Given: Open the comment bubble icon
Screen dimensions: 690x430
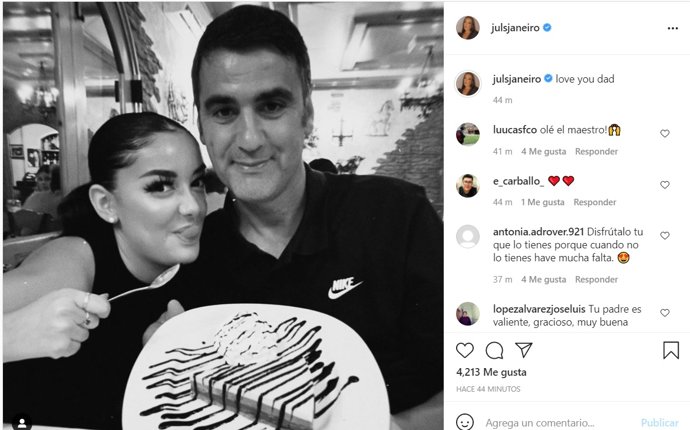Looking at the screenshot, I should pyautogui.click(x=494, y=350).
